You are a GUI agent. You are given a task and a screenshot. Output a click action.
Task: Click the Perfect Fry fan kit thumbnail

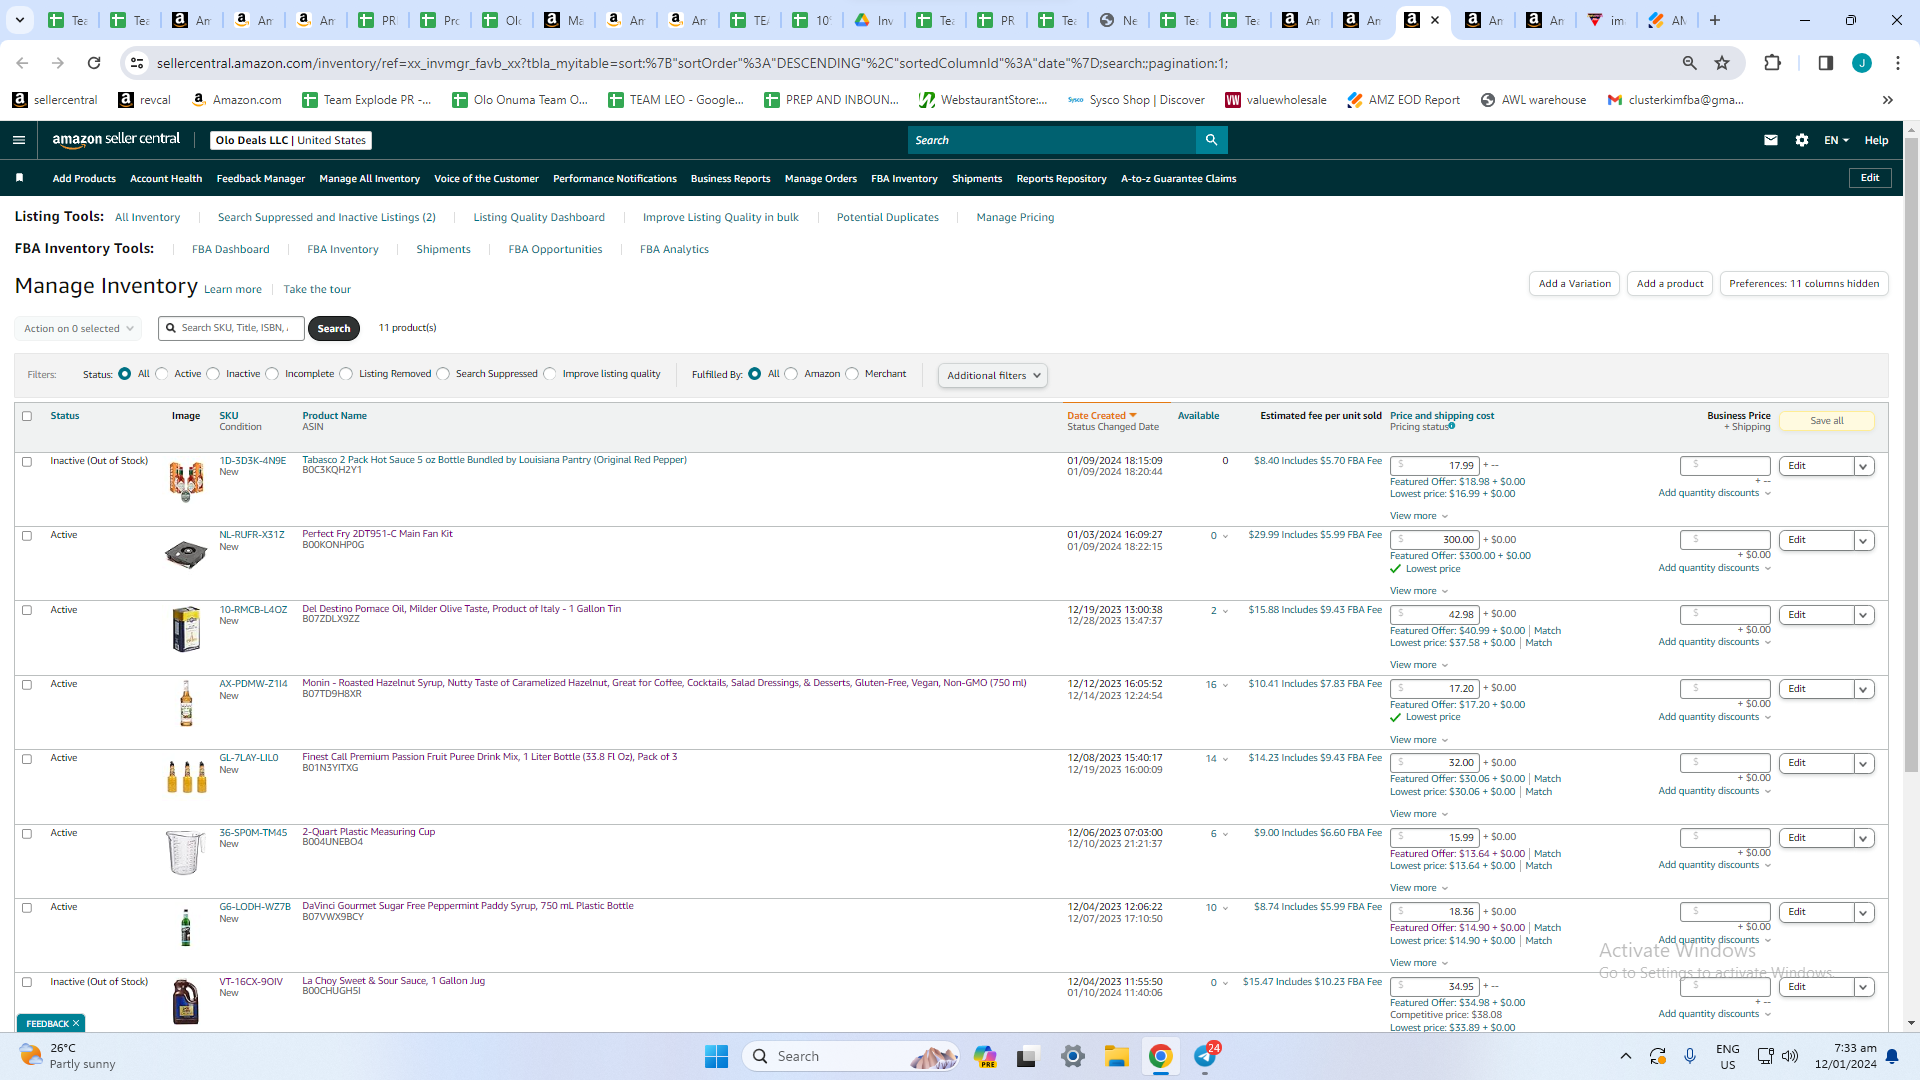click(x=186, y=554)
